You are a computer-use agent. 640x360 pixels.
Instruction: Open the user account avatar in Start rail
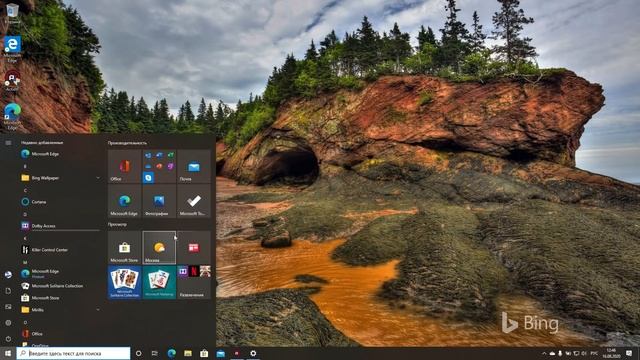[x=8, y=275]
